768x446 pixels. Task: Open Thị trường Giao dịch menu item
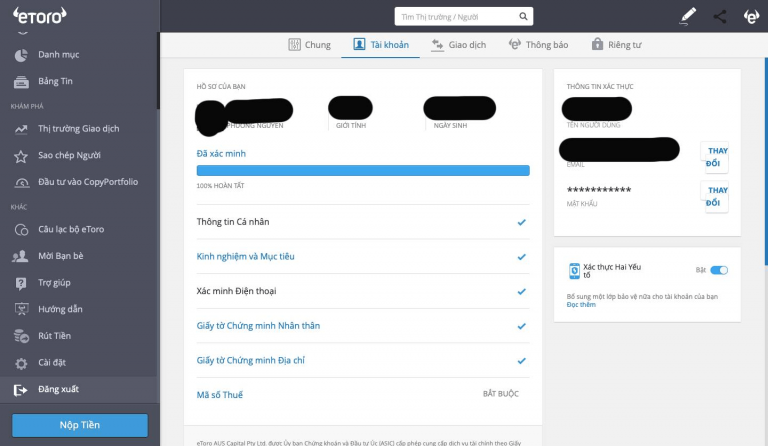[x=78, y=129]
